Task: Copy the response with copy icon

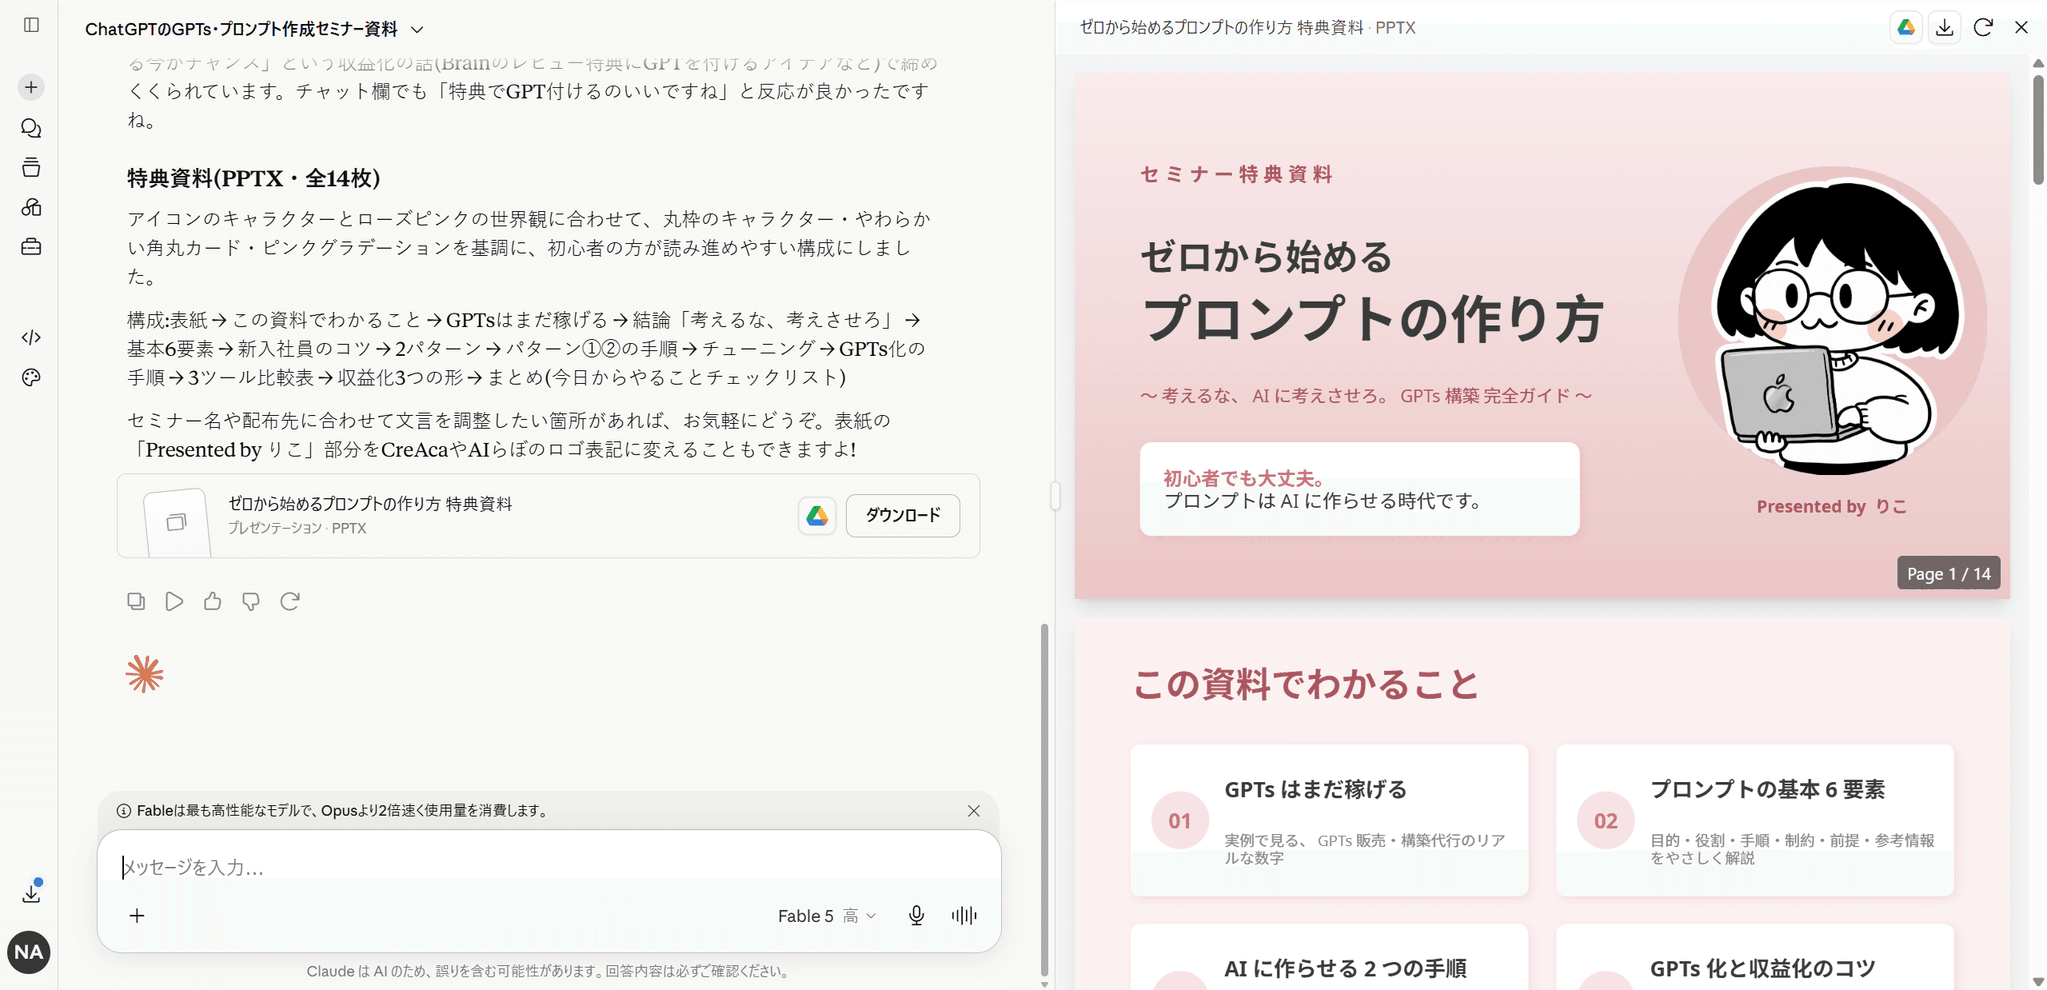Action: point(136,601)
